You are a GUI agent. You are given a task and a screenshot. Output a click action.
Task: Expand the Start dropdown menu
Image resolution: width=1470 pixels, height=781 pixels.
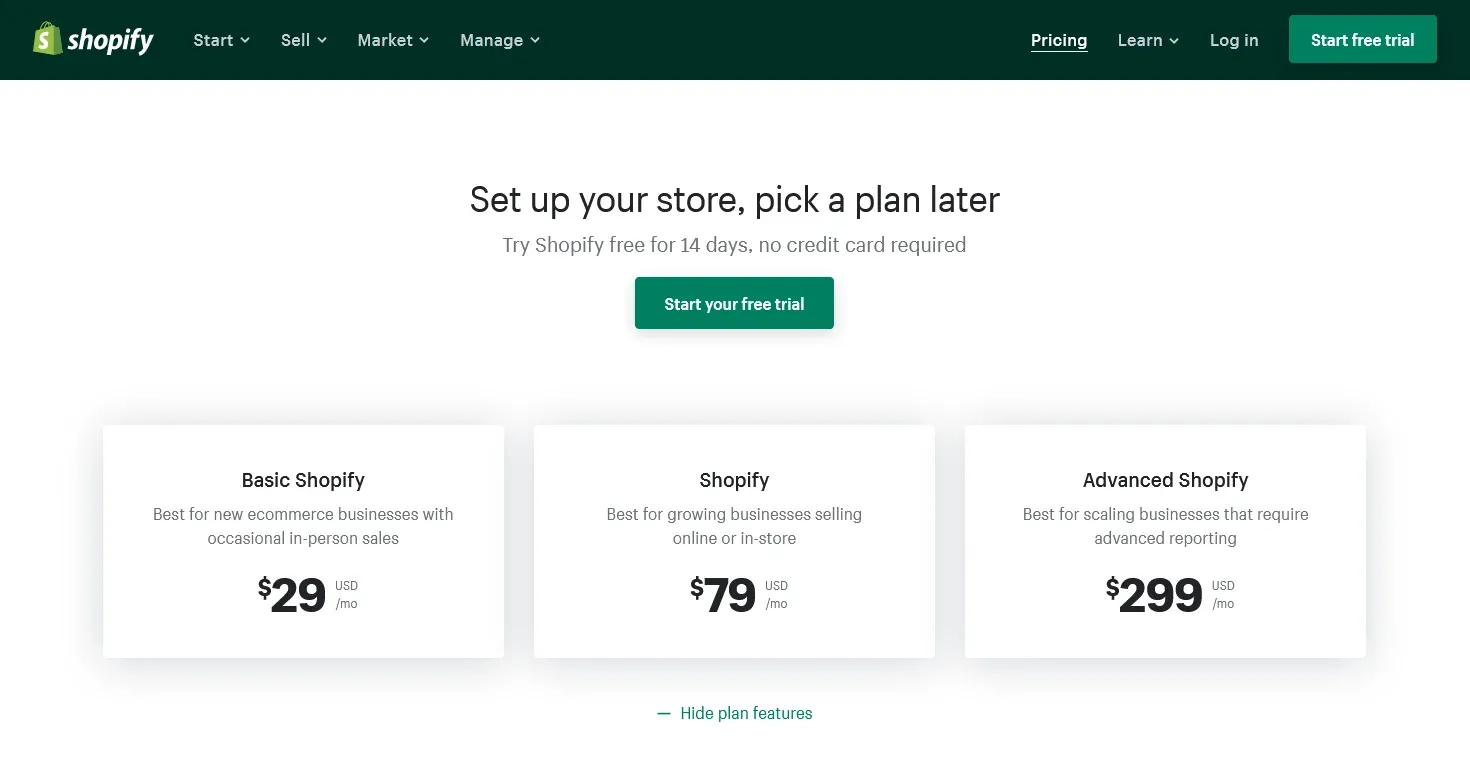coord(221,40)
